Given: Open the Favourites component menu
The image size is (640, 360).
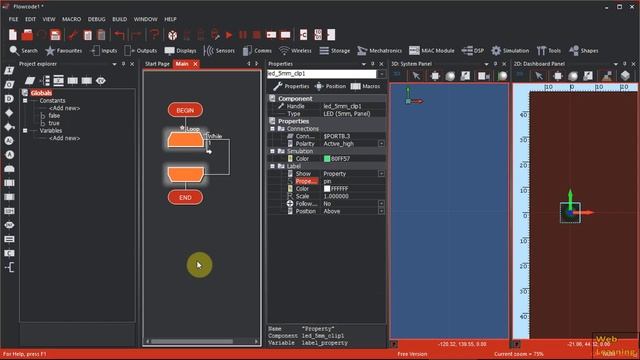Looking at the screenshot, I should (x=64, y=51).
